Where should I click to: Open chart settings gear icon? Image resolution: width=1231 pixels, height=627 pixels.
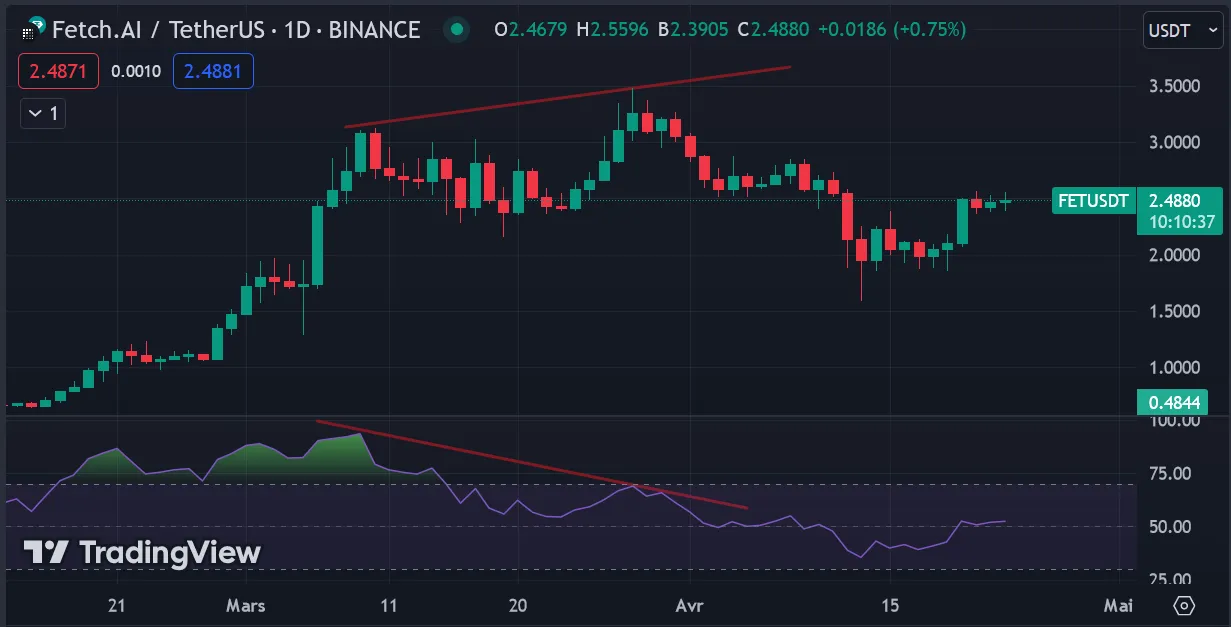point(1185,606)
